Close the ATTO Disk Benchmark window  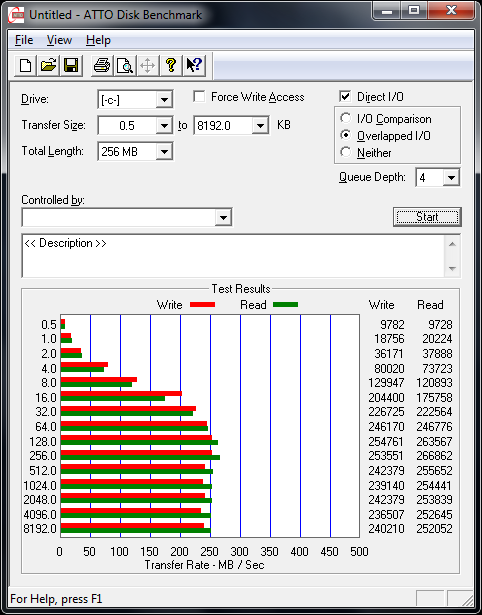[x=451, y=11]
